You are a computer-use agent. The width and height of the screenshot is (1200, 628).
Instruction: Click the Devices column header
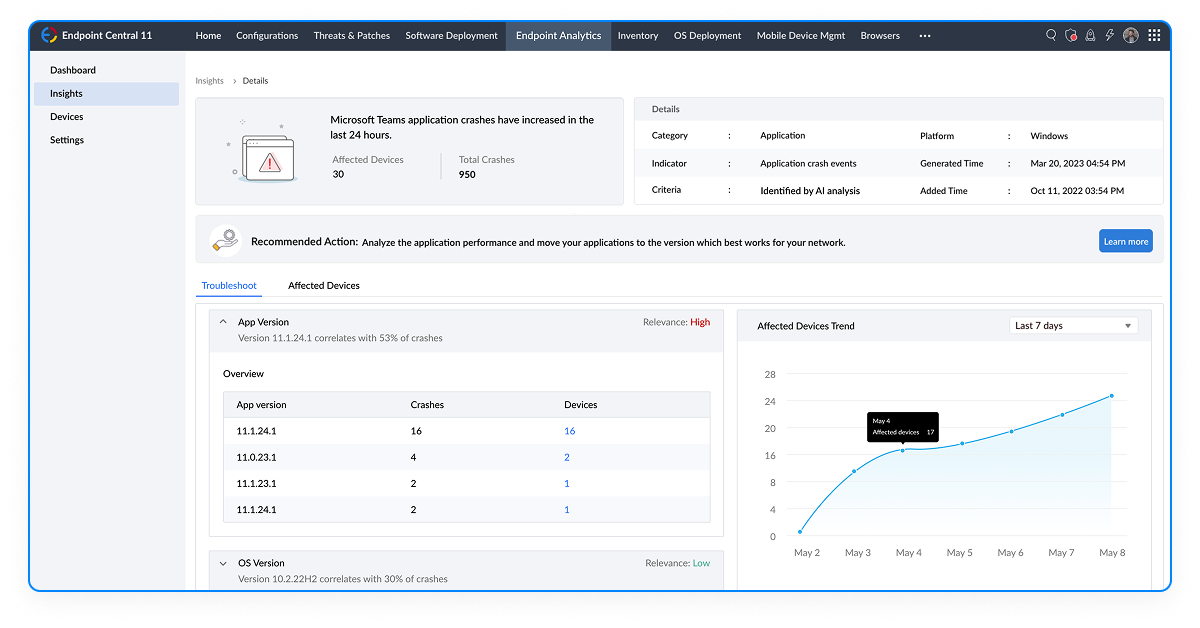(x=580, y=405)
